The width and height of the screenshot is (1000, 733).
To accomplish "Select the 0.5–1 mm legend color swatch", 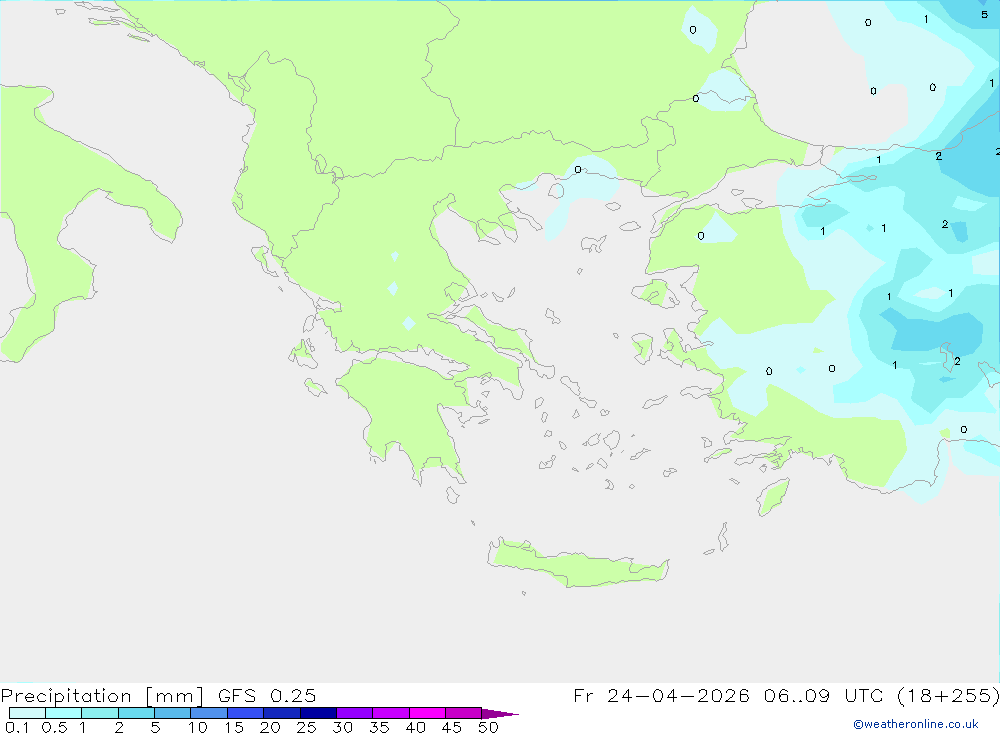I will 64,713.
